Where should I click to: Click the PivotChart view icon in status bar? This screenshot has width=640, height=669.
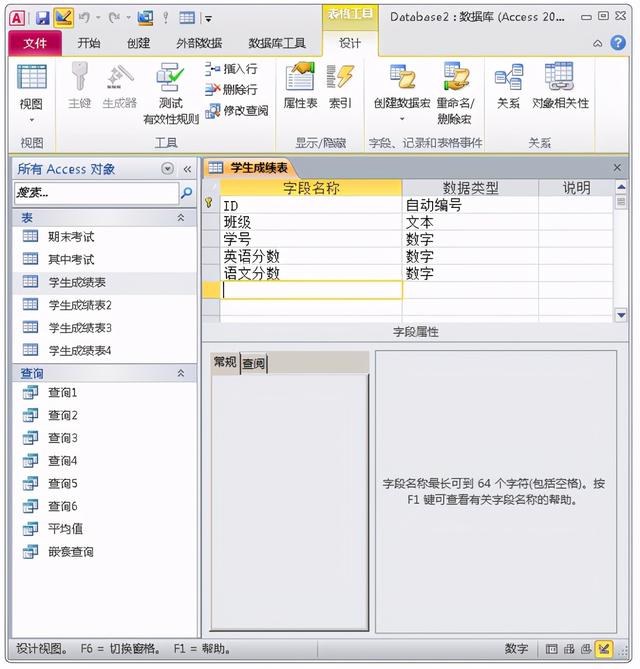coord(586,649)
